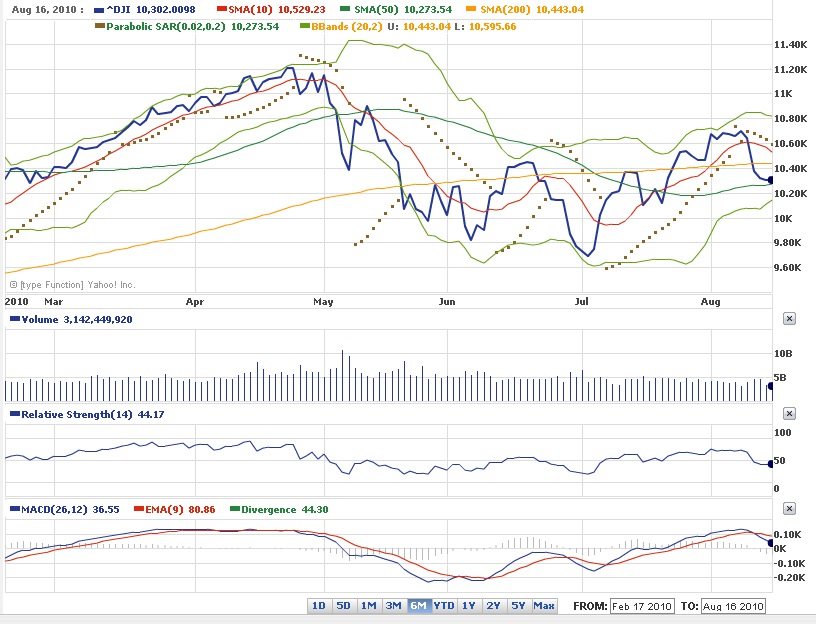Screen dimensions: 816x624
Task: Click the SMA(50) green legend swatch
Action: coord(345,9)
